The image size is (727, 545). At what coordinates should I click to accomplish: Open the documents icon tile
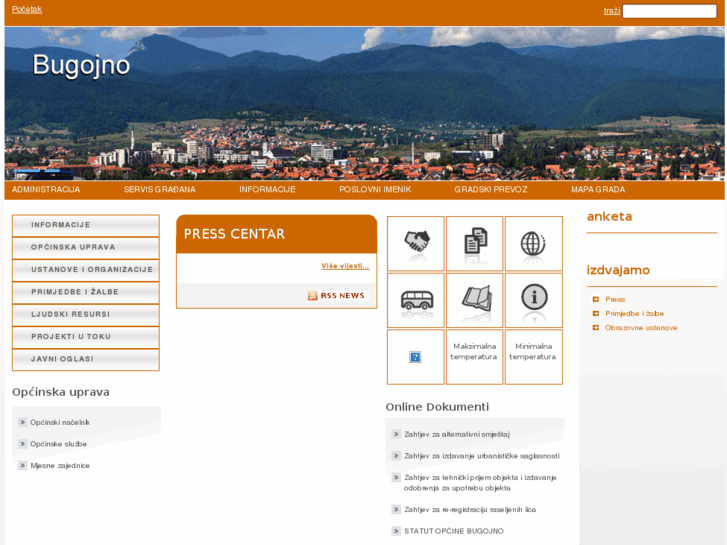tap(474, 244)
